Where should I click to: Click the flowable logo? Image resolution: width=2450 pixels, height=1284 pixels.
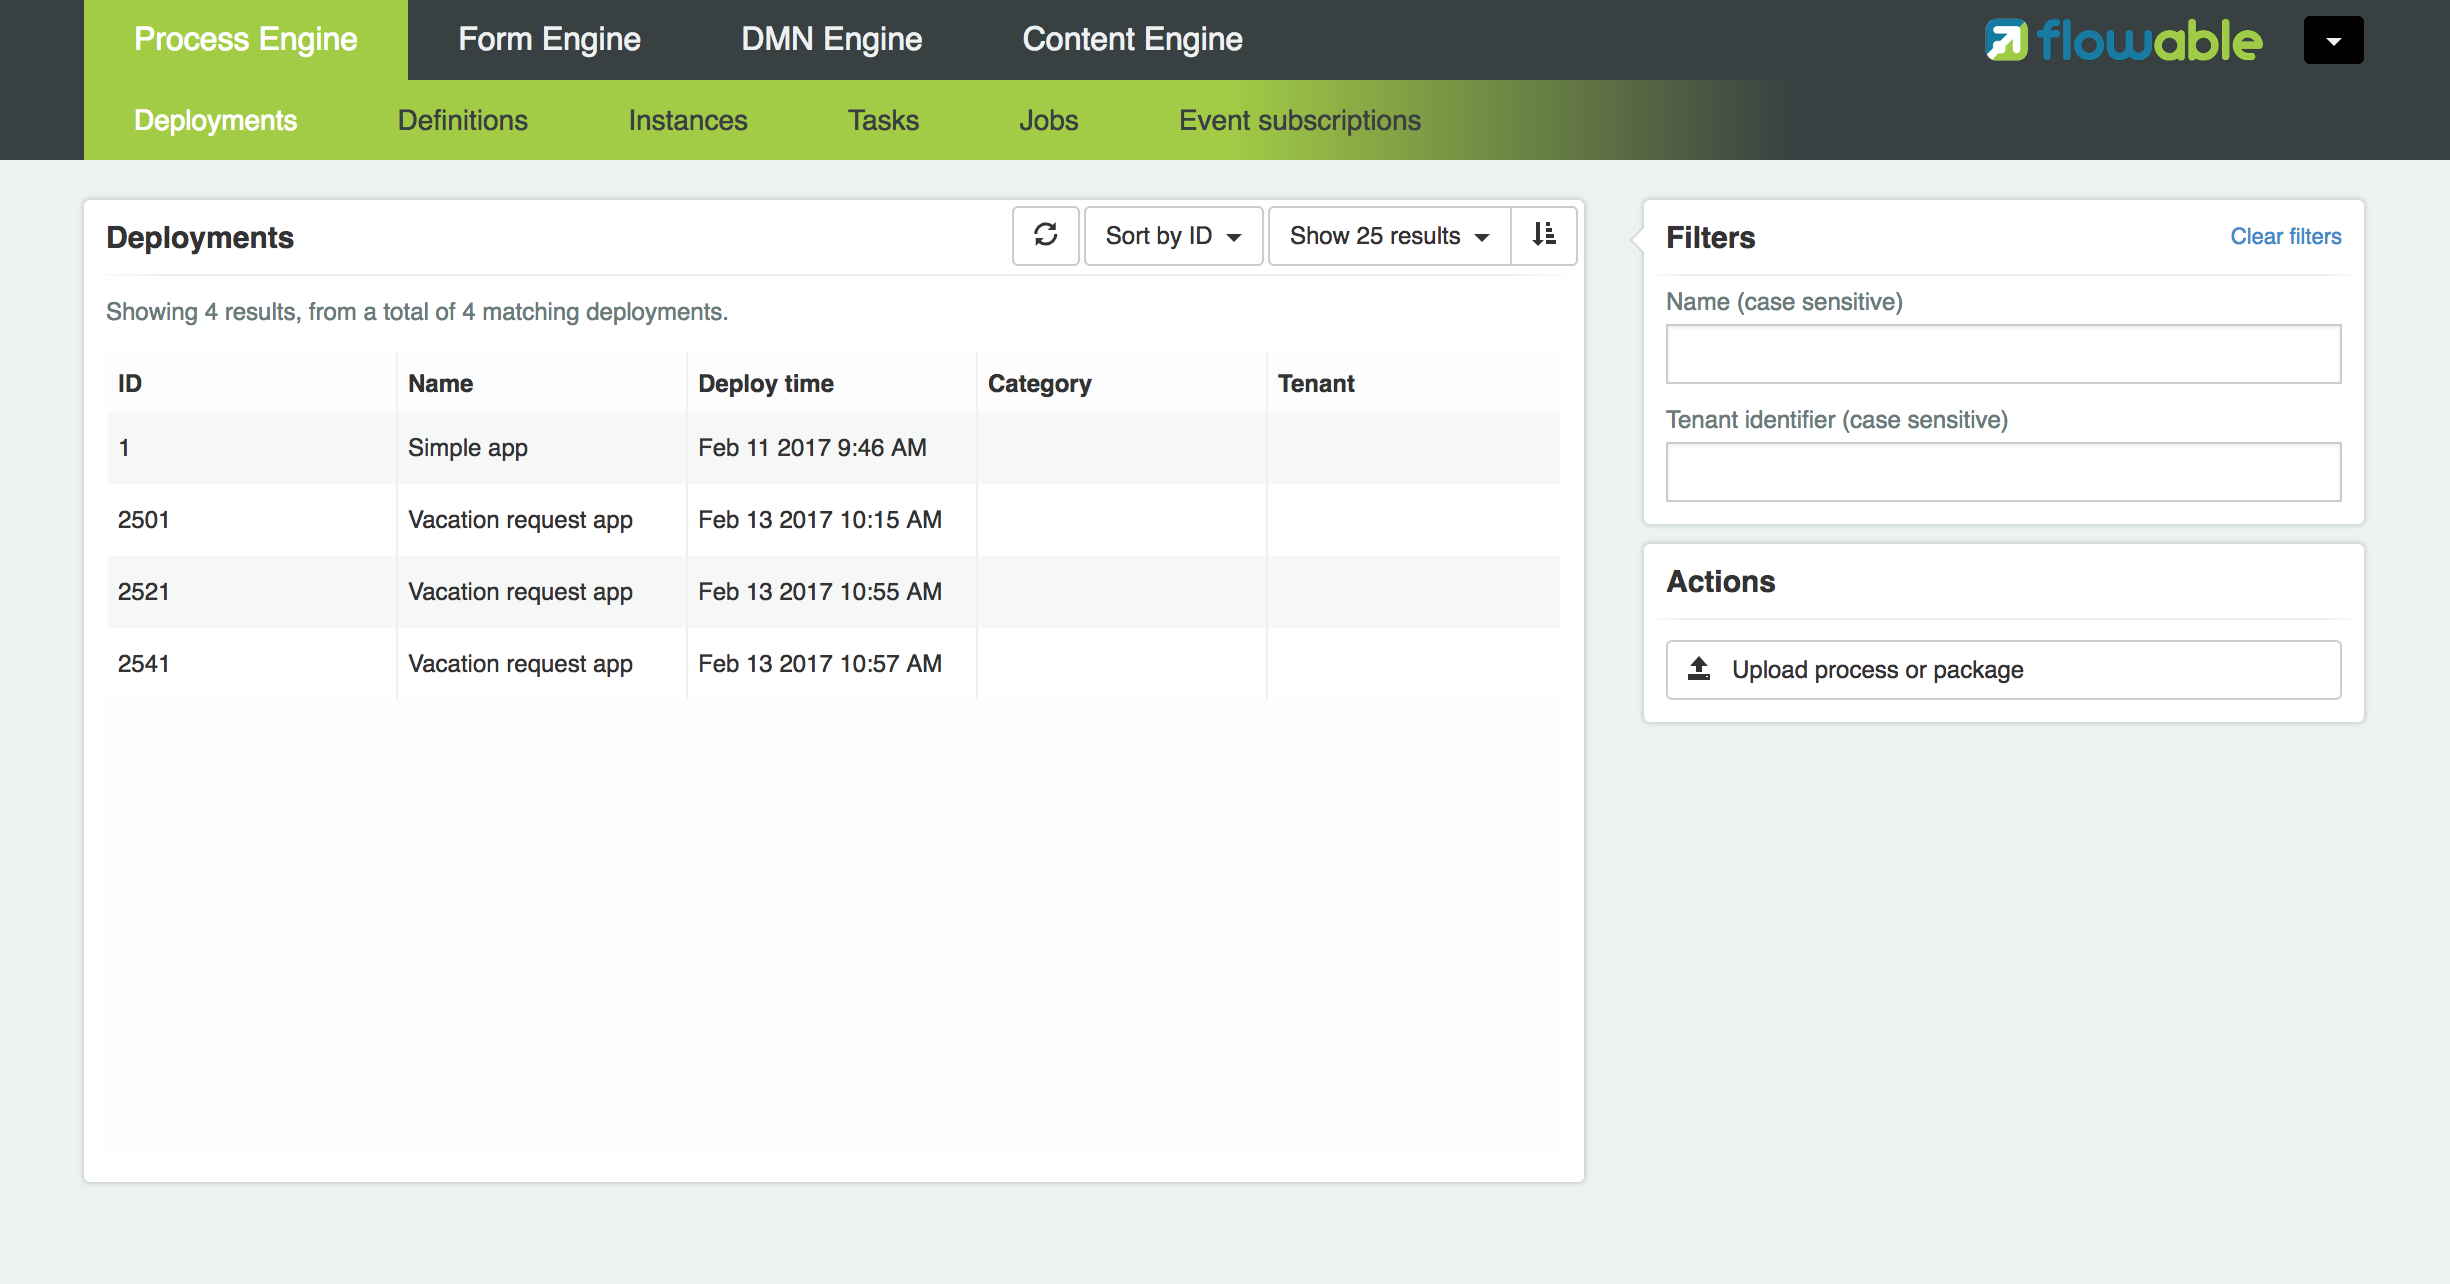click(2123, 40)
